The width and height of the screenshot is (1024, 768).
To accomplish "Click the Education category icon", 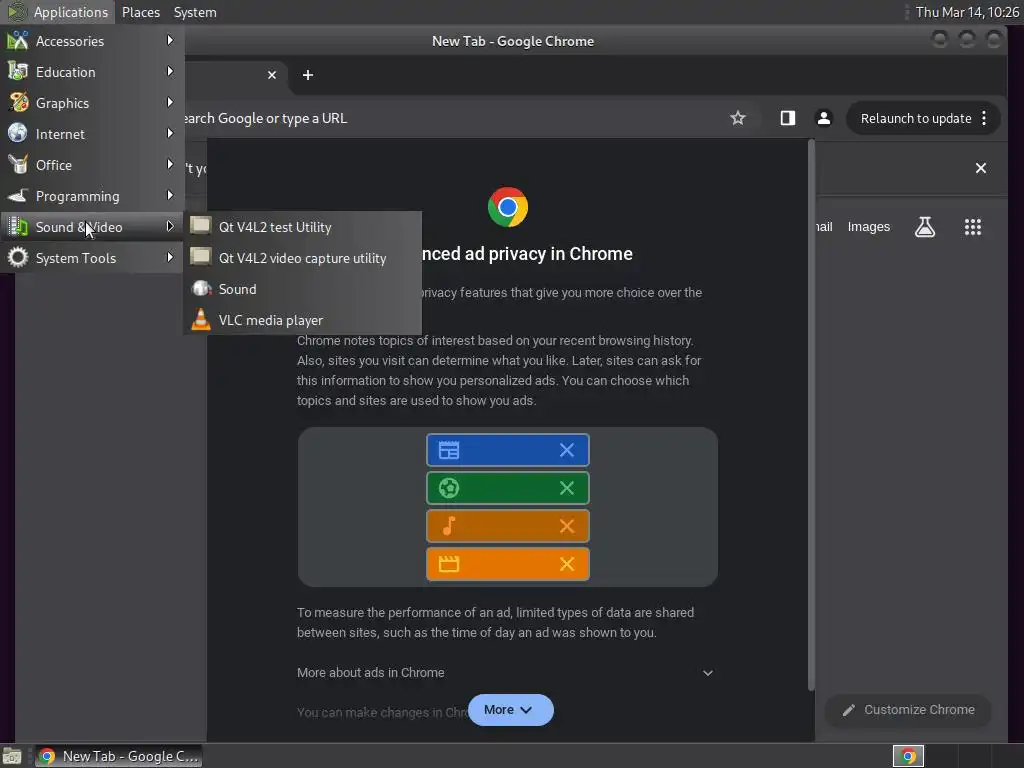I will [18, 71].
